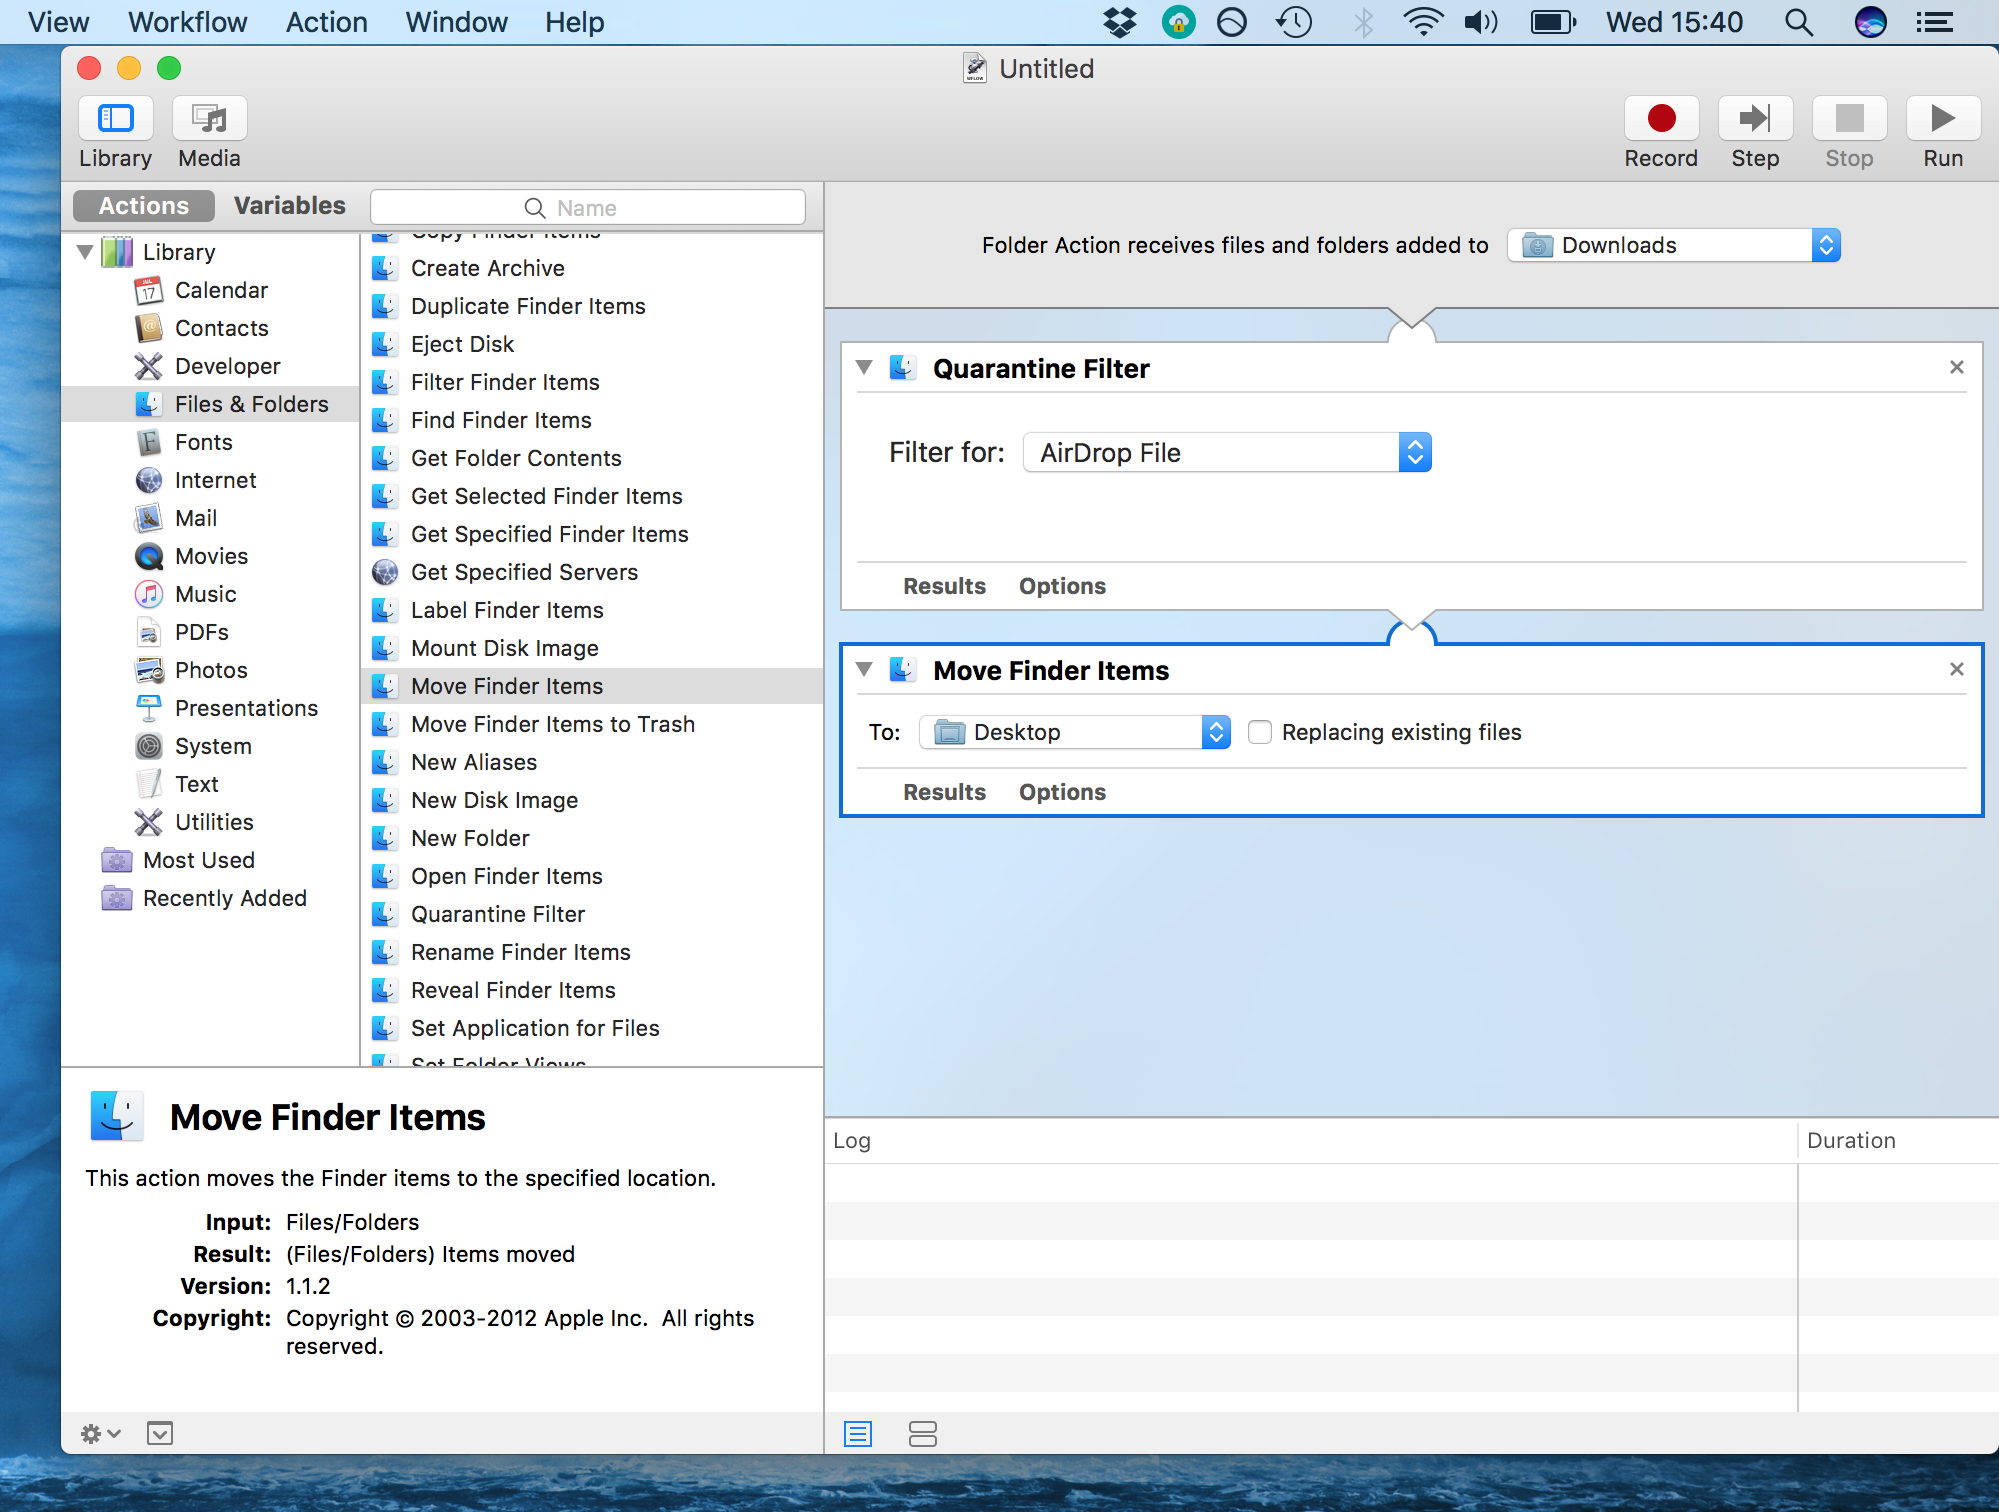Open the Action menu
The height and width of the screenshot is (1512, 1999).
(x=326, y=22)
